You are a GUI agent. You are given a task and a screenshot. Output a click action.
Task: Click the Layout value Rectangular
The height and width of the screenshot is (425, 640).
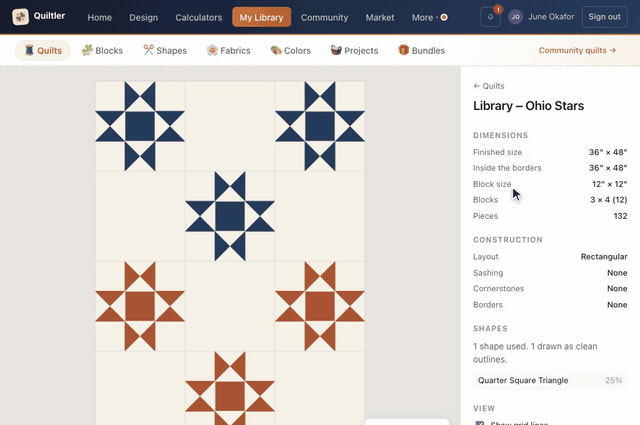click(x=604, y=256)
